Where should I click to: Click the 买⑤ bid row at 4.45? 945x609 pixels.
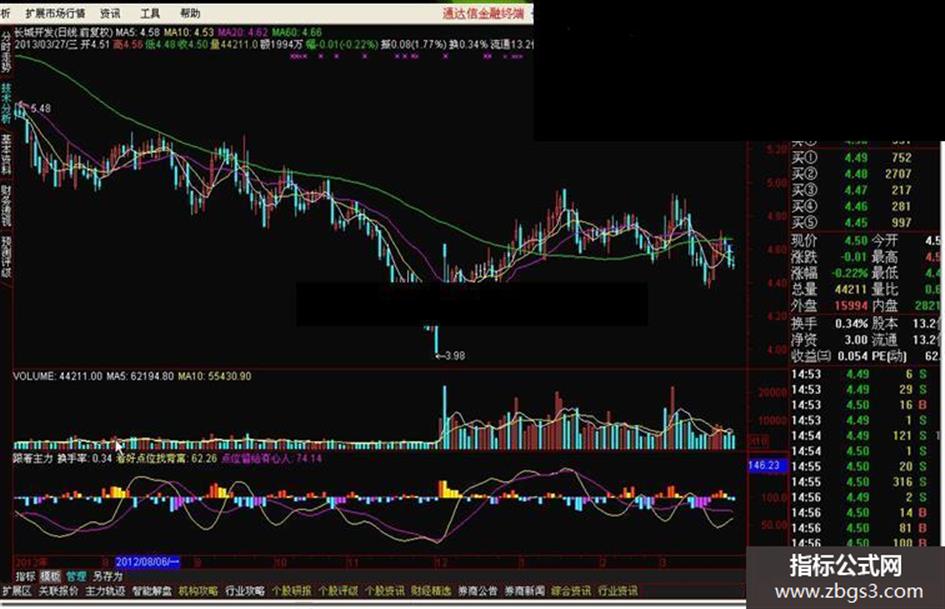(x=851, y=222)
